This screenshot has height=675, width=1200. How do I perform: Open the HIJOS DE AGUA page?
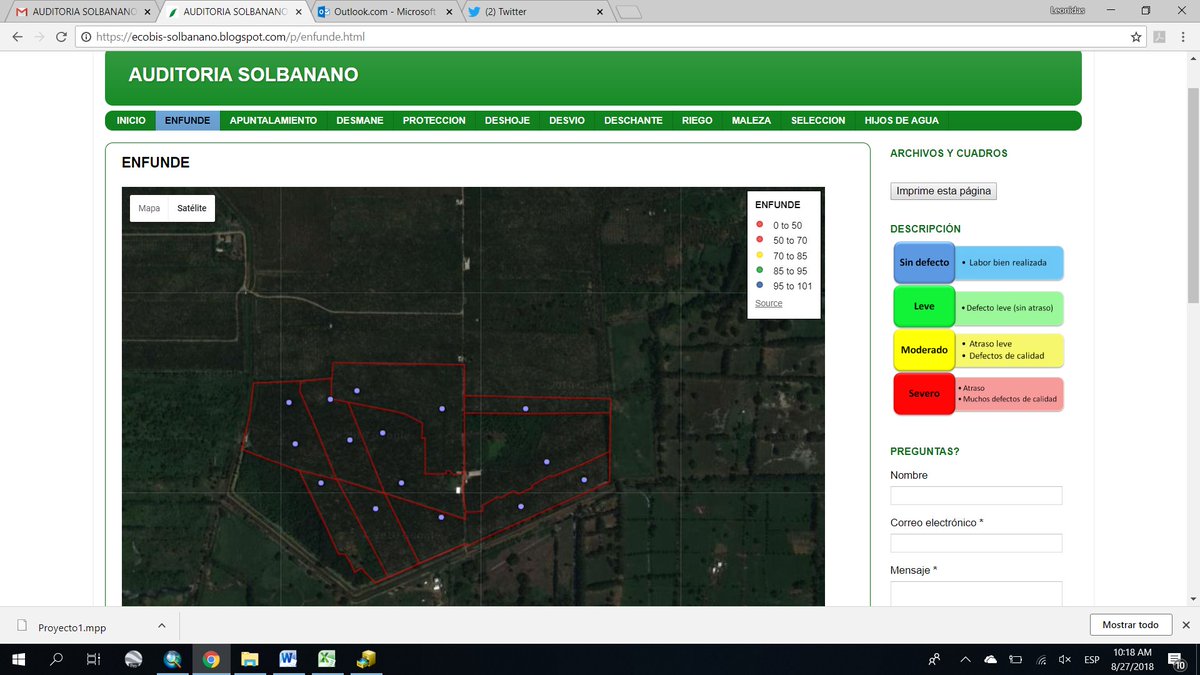[902, 120]
